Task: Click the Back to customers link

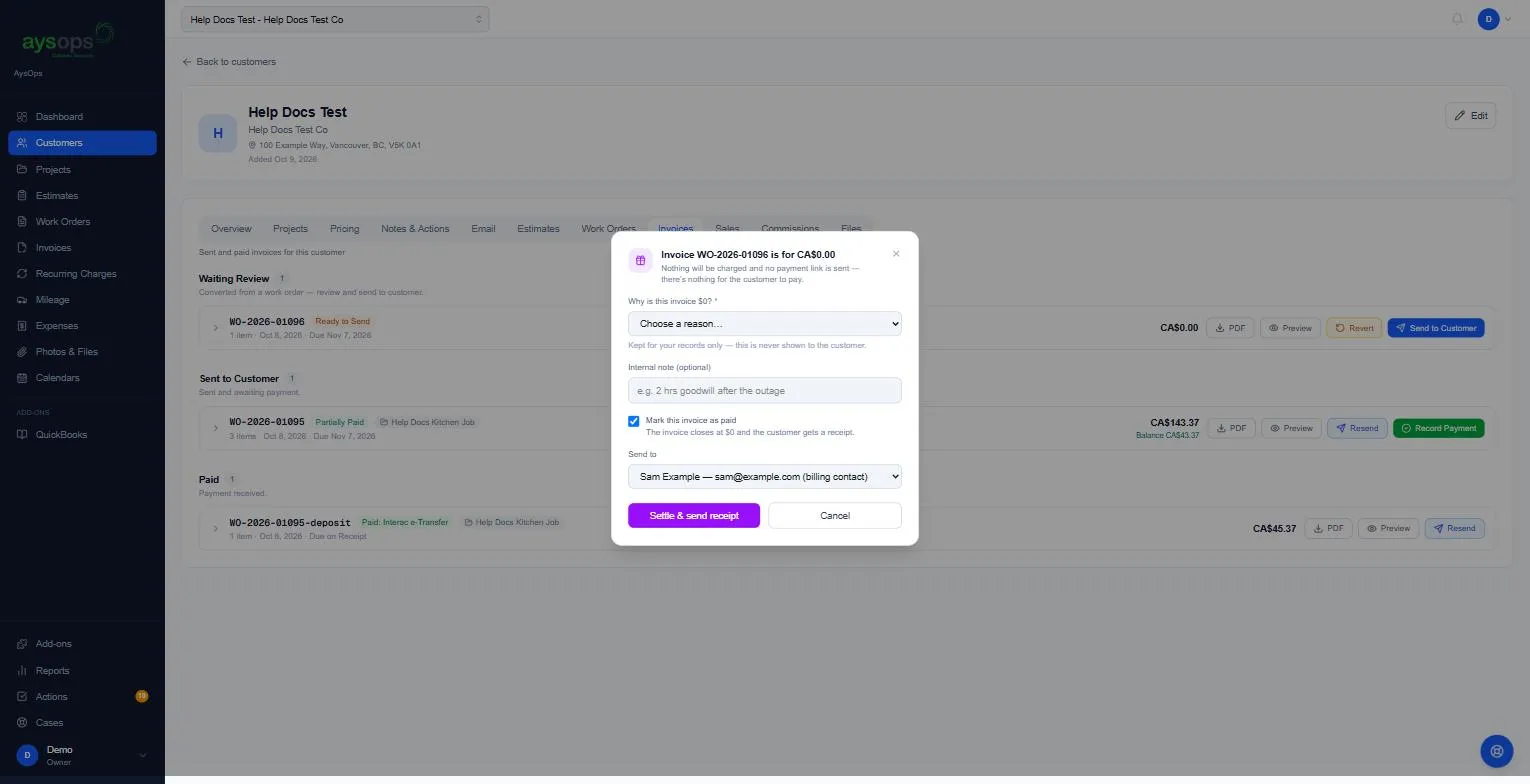Action: [229, 62]
